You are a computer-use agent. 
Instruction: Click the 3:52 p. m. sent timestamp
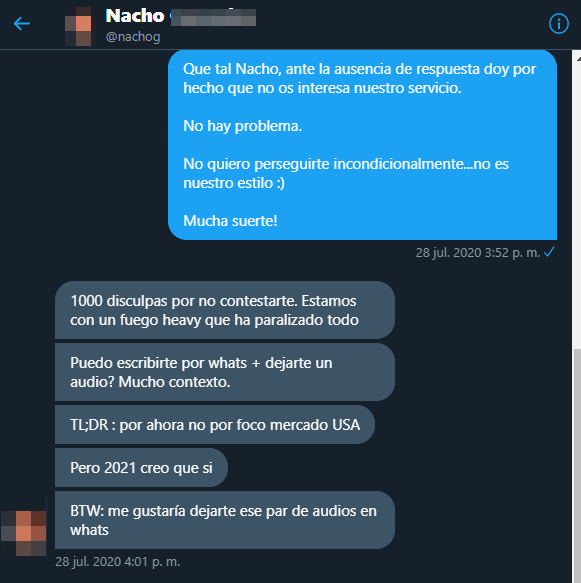pyautogui.click(x=478, y=253)
